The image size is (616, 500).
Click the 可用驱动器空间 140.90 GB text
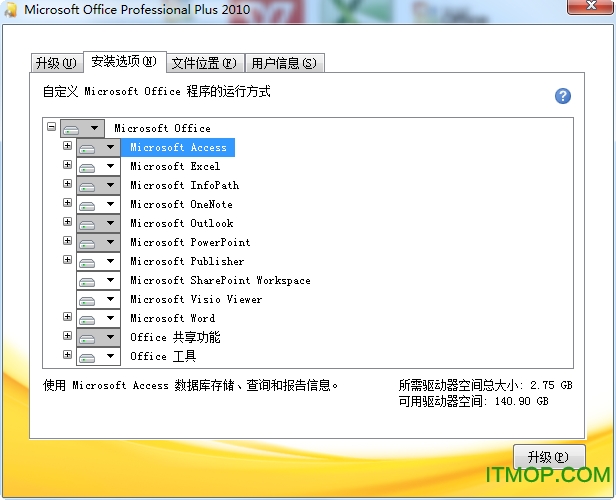(x=473, y=401)
